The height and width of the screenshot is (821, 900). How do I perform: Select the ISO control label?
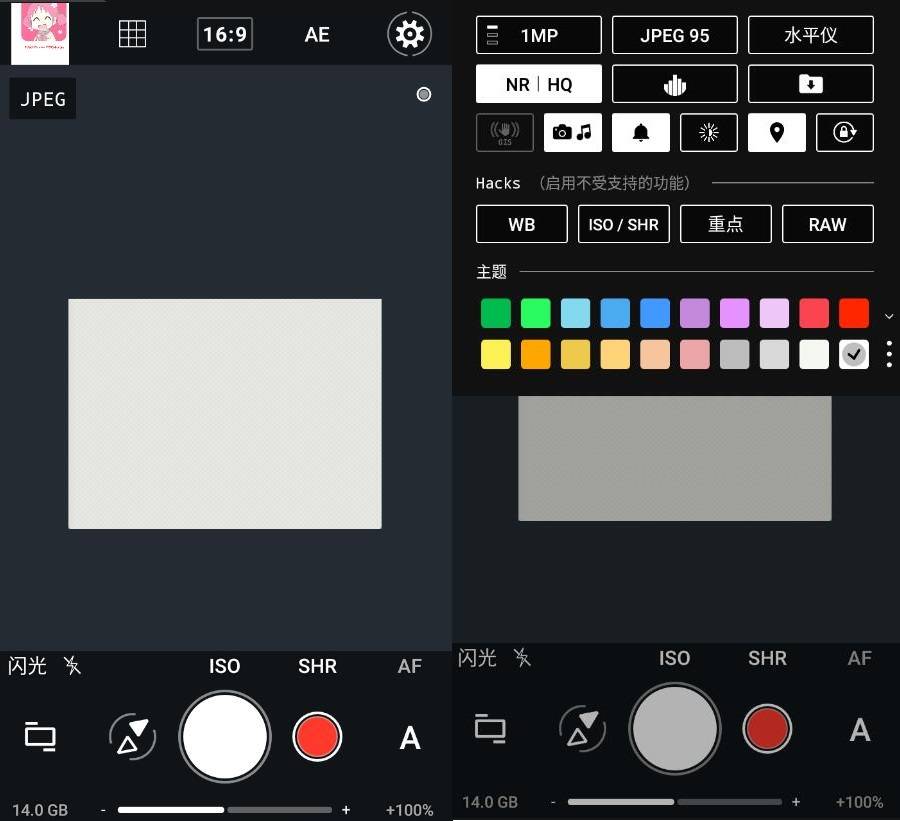click(224, 666)
